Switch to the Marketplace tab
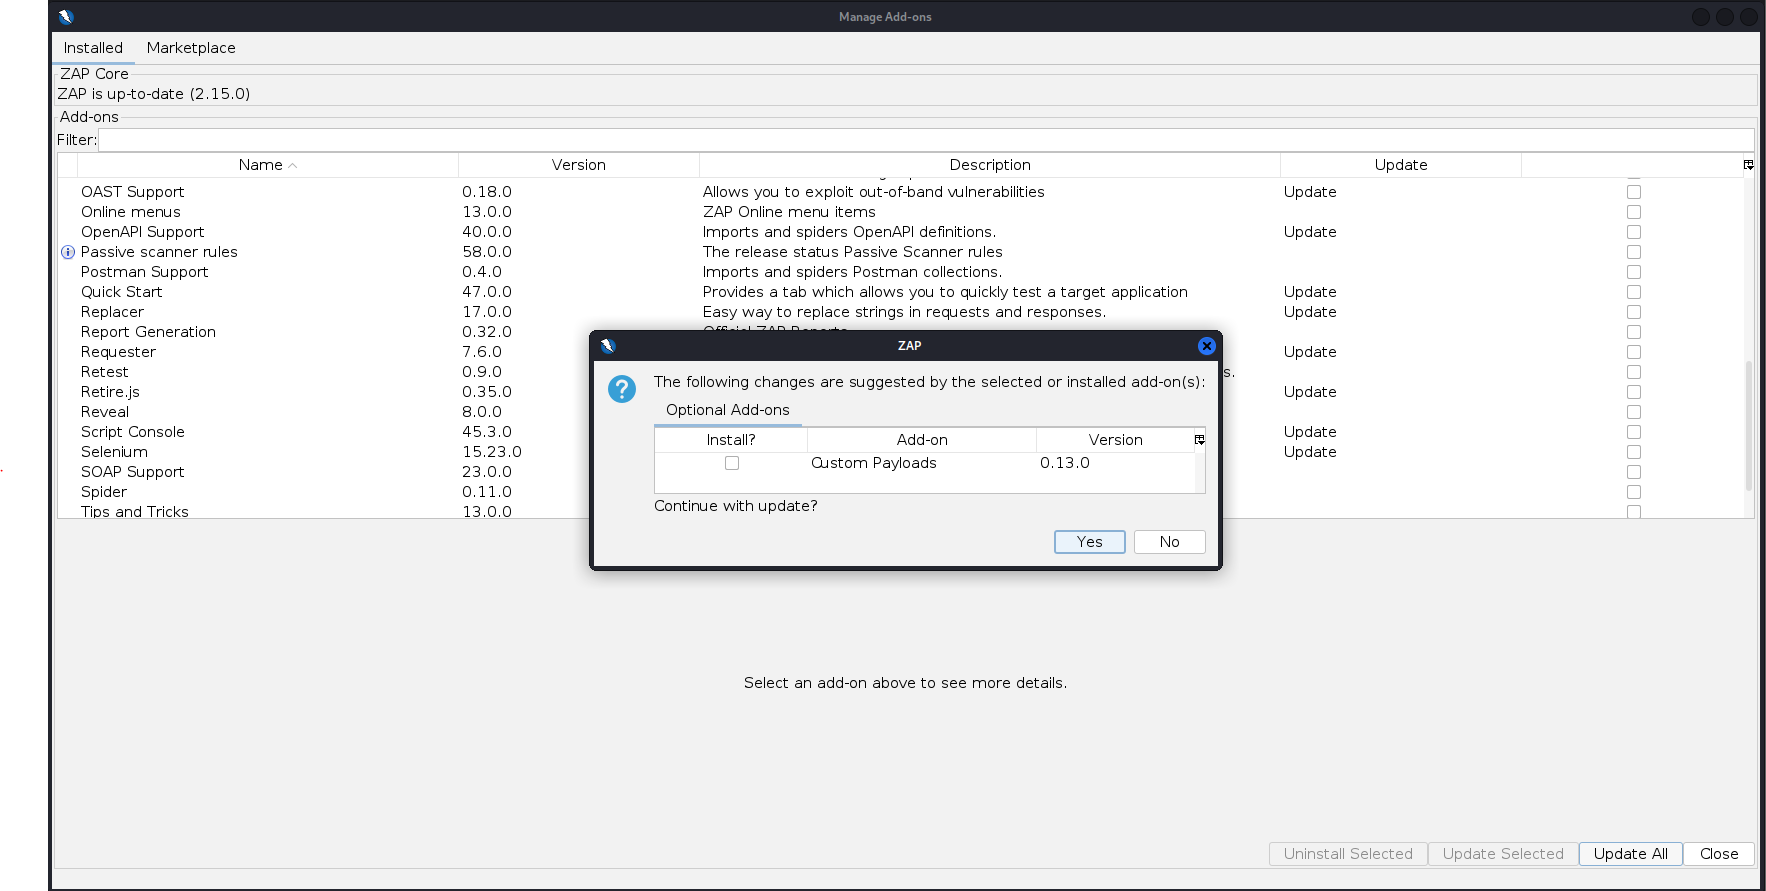The height and width of the screenshot is (891, 1766). coord(191,48)
